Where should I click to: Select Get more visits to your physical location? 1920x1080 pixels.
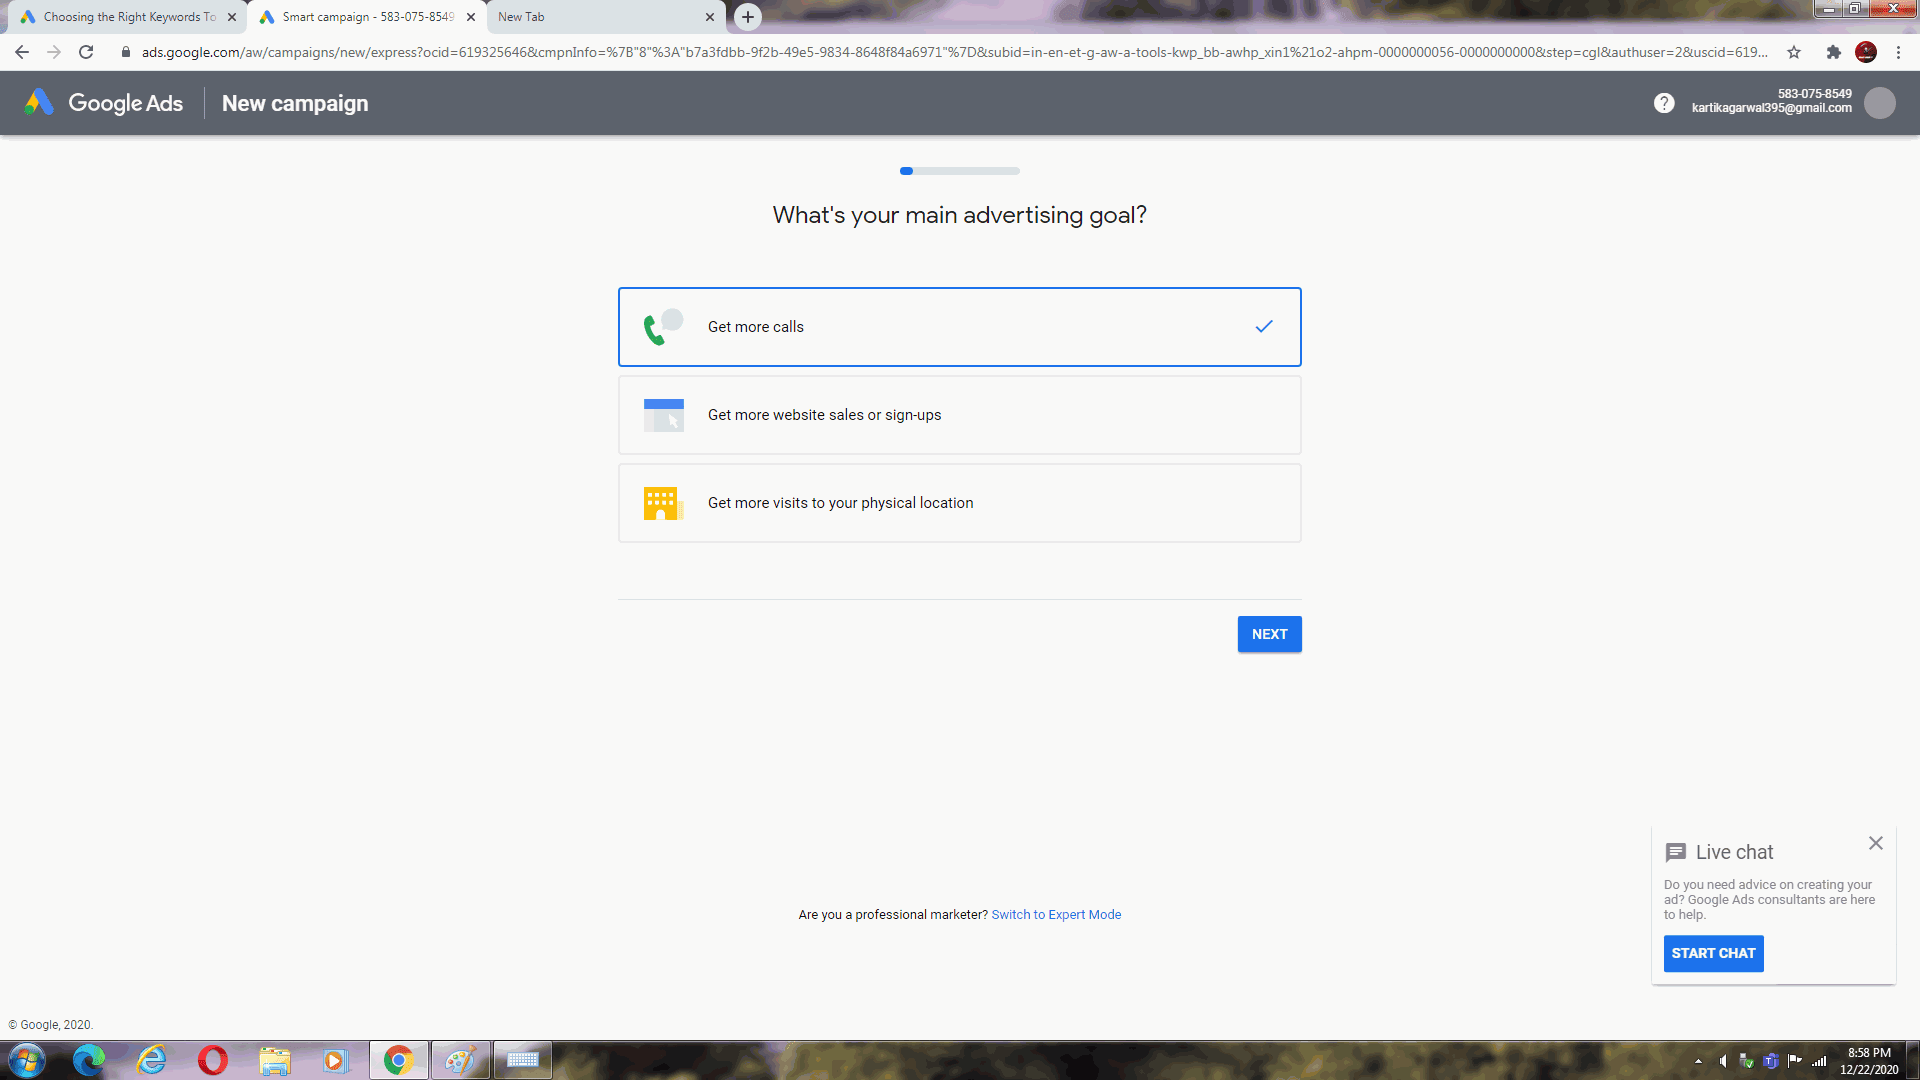pos(959,502)
